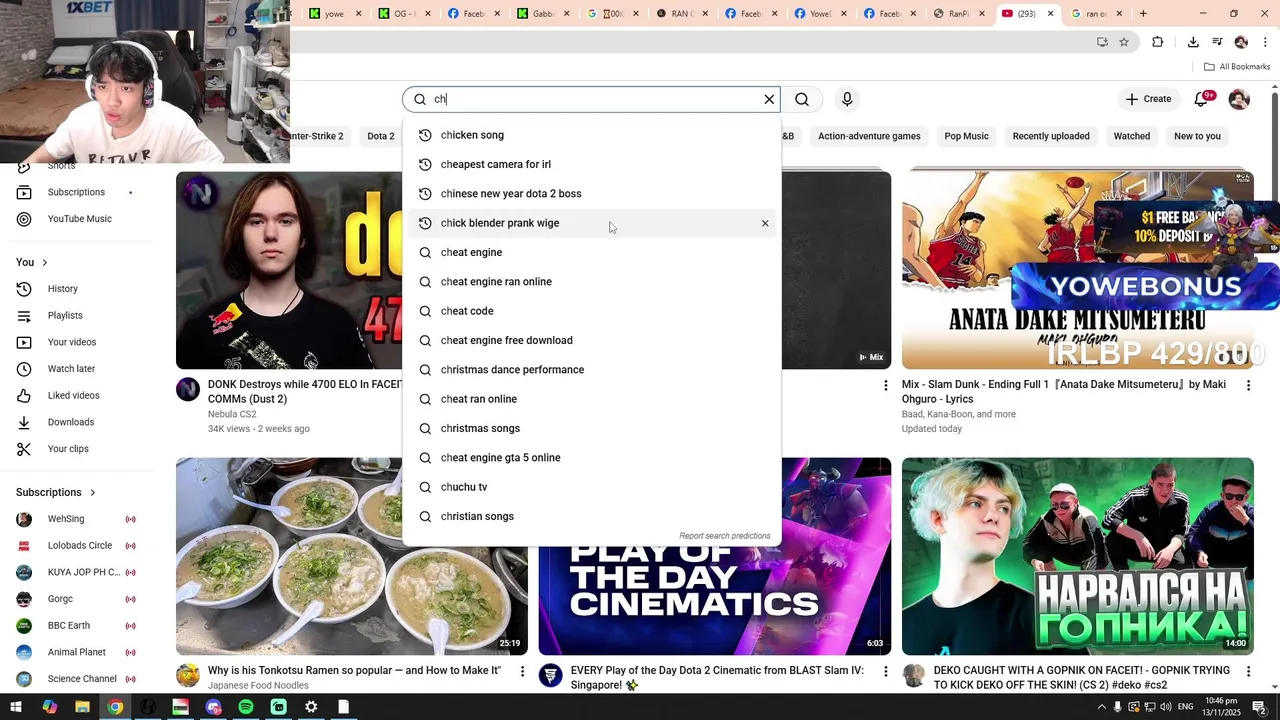The width and height of the screenshot is (1280, 720).
Task: Remove 'chick blender prank wige' from history
Action: pos(765,223)
